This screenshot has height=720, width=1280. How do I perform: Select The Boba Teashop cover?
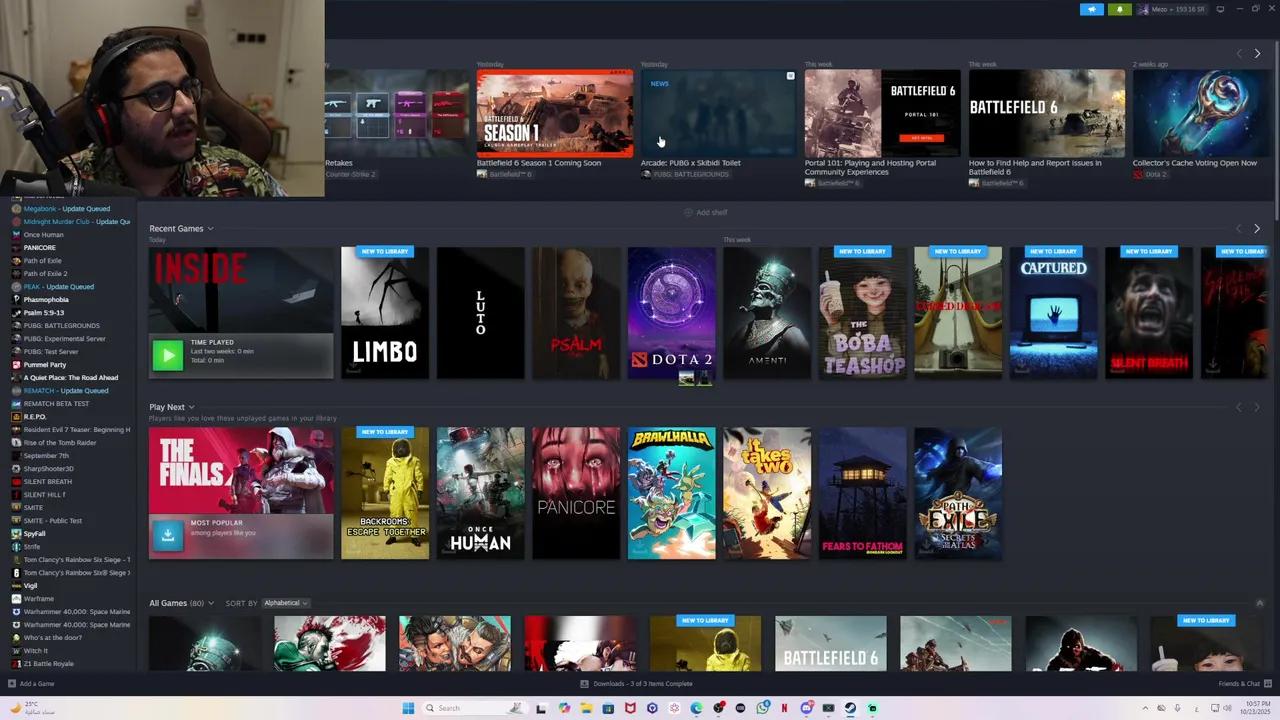[x=863, y=313]
